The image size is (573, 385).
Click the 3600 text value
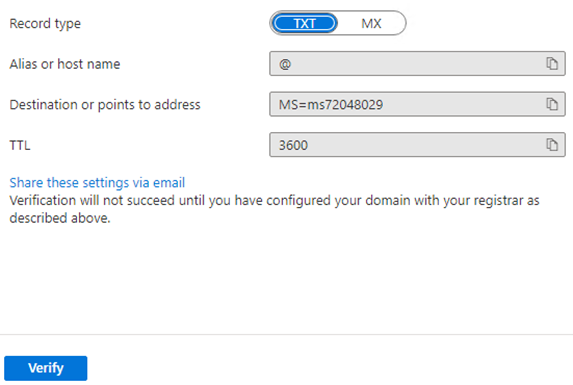[293, 145]
